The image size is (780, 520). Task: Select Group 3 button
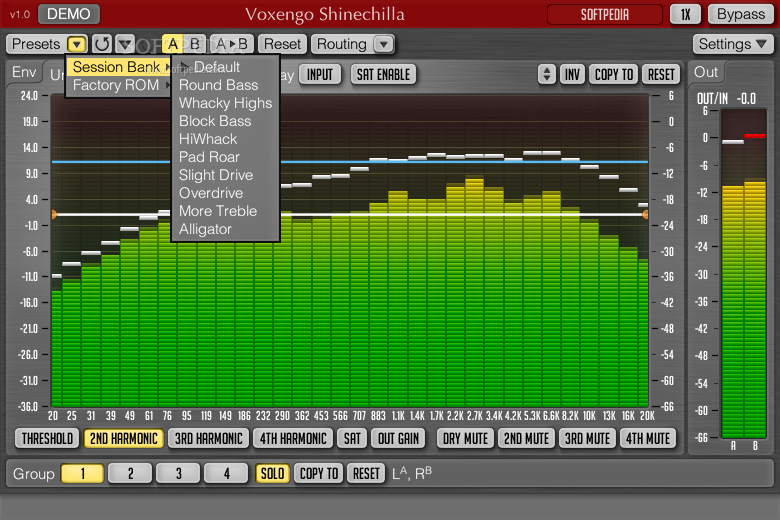coord(178,473)
